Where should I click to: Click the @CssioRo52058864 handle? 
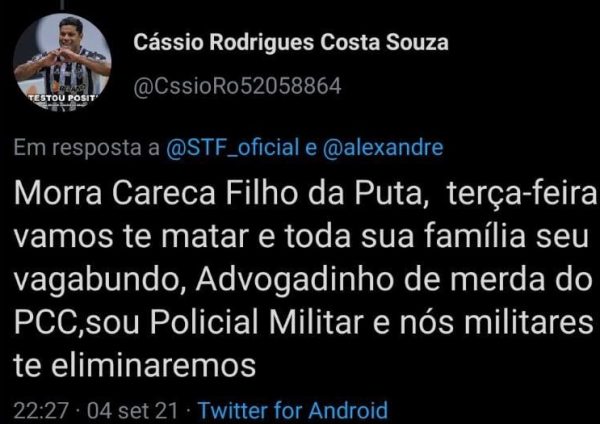point(237,86)
